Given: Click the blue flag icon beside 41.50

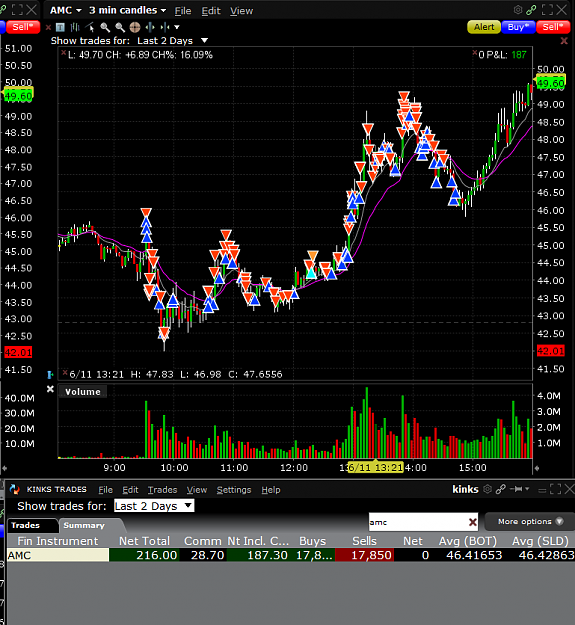Looking at the screenshot, I should click(50, 375).
